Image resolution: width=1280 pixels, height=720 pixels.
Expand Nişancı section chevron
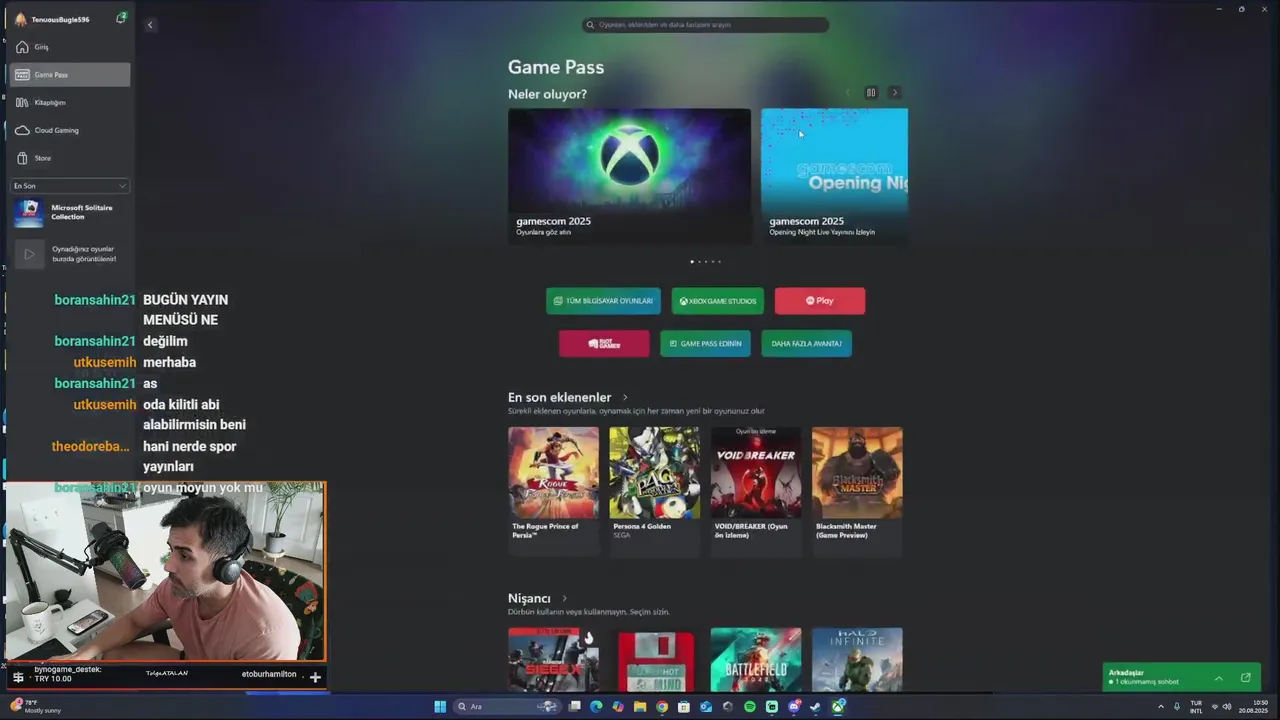point(564,599)
